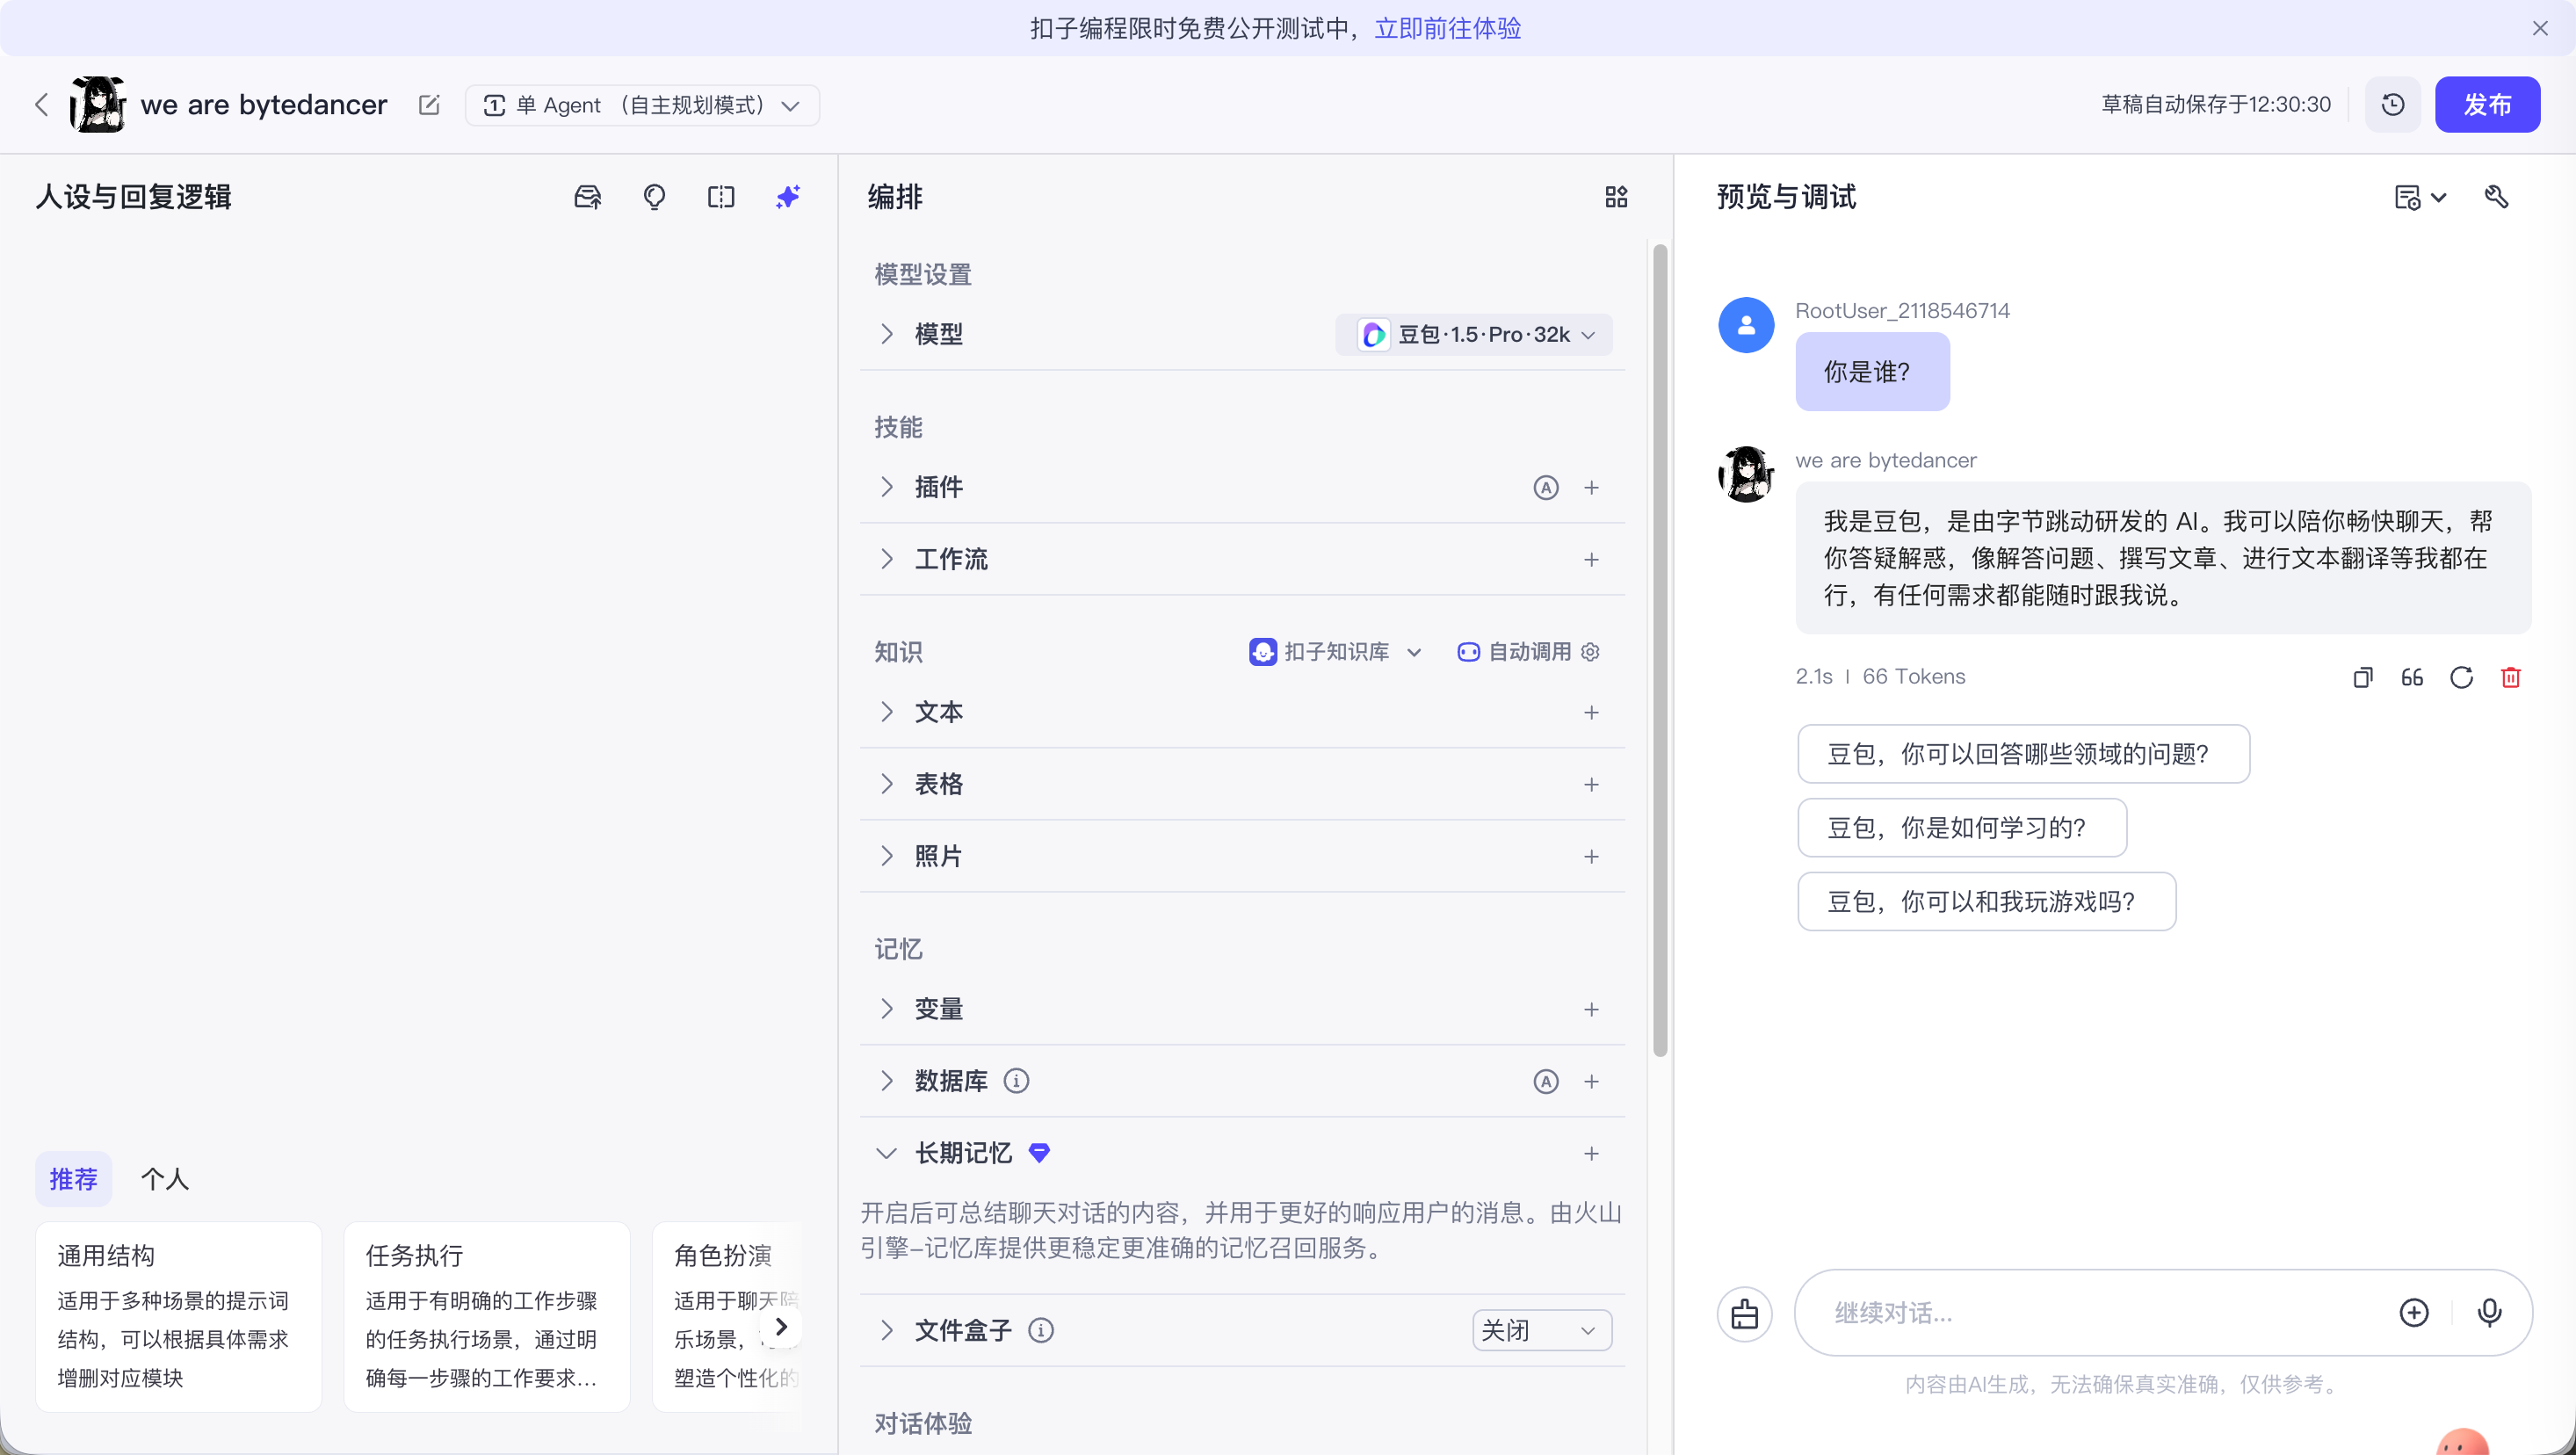
Task: Switch to the 个人 tab
Action: coord(165,1179)
